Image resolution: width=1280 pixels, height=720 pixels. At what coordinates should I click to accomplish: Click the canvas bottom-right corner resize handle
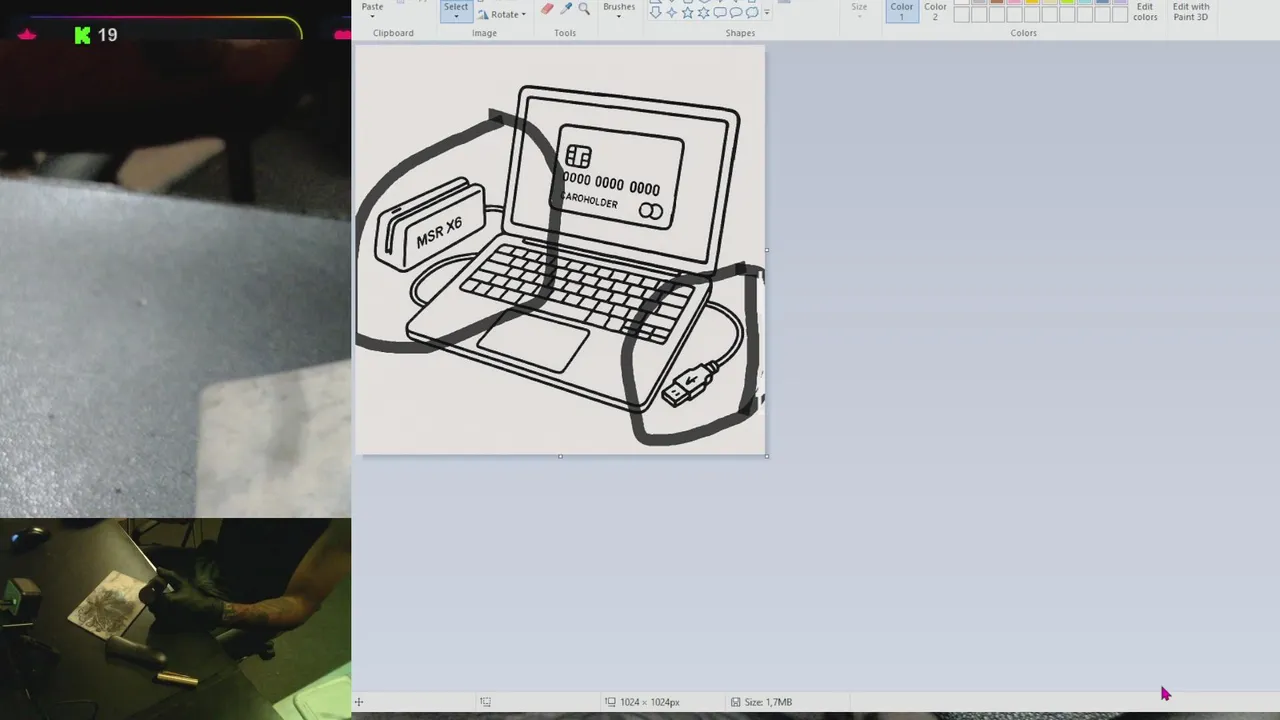pos(767,456)
